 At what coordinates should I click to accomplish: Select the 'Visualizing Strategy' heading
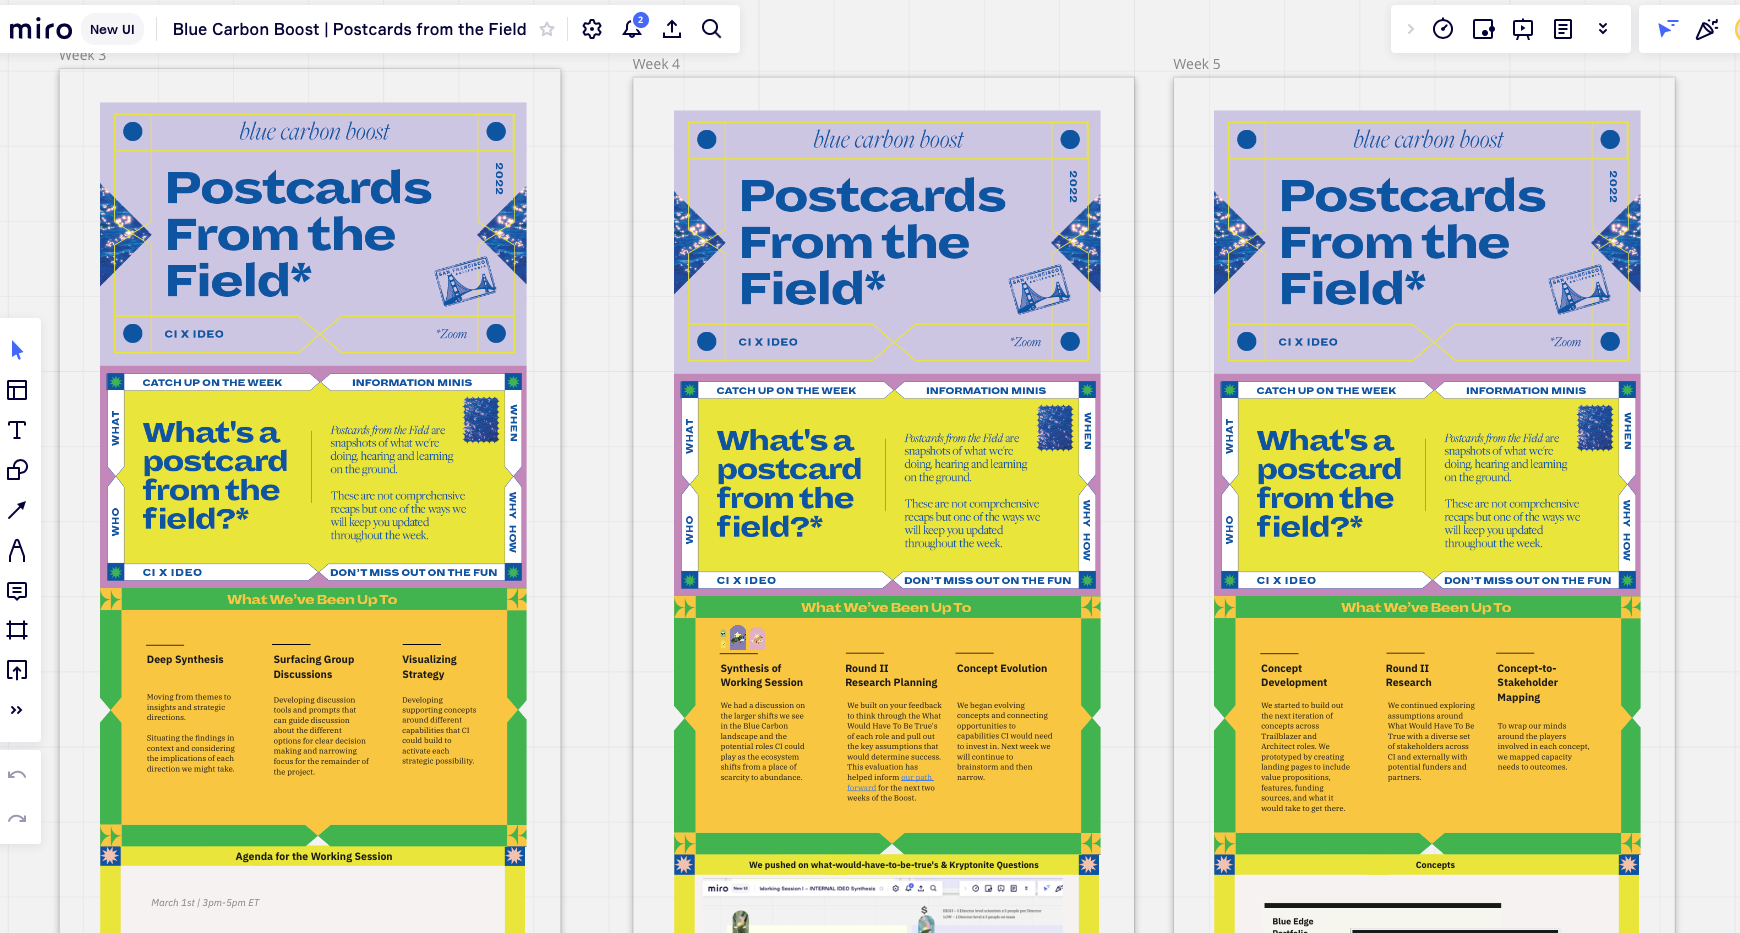(x=429, y=667)
